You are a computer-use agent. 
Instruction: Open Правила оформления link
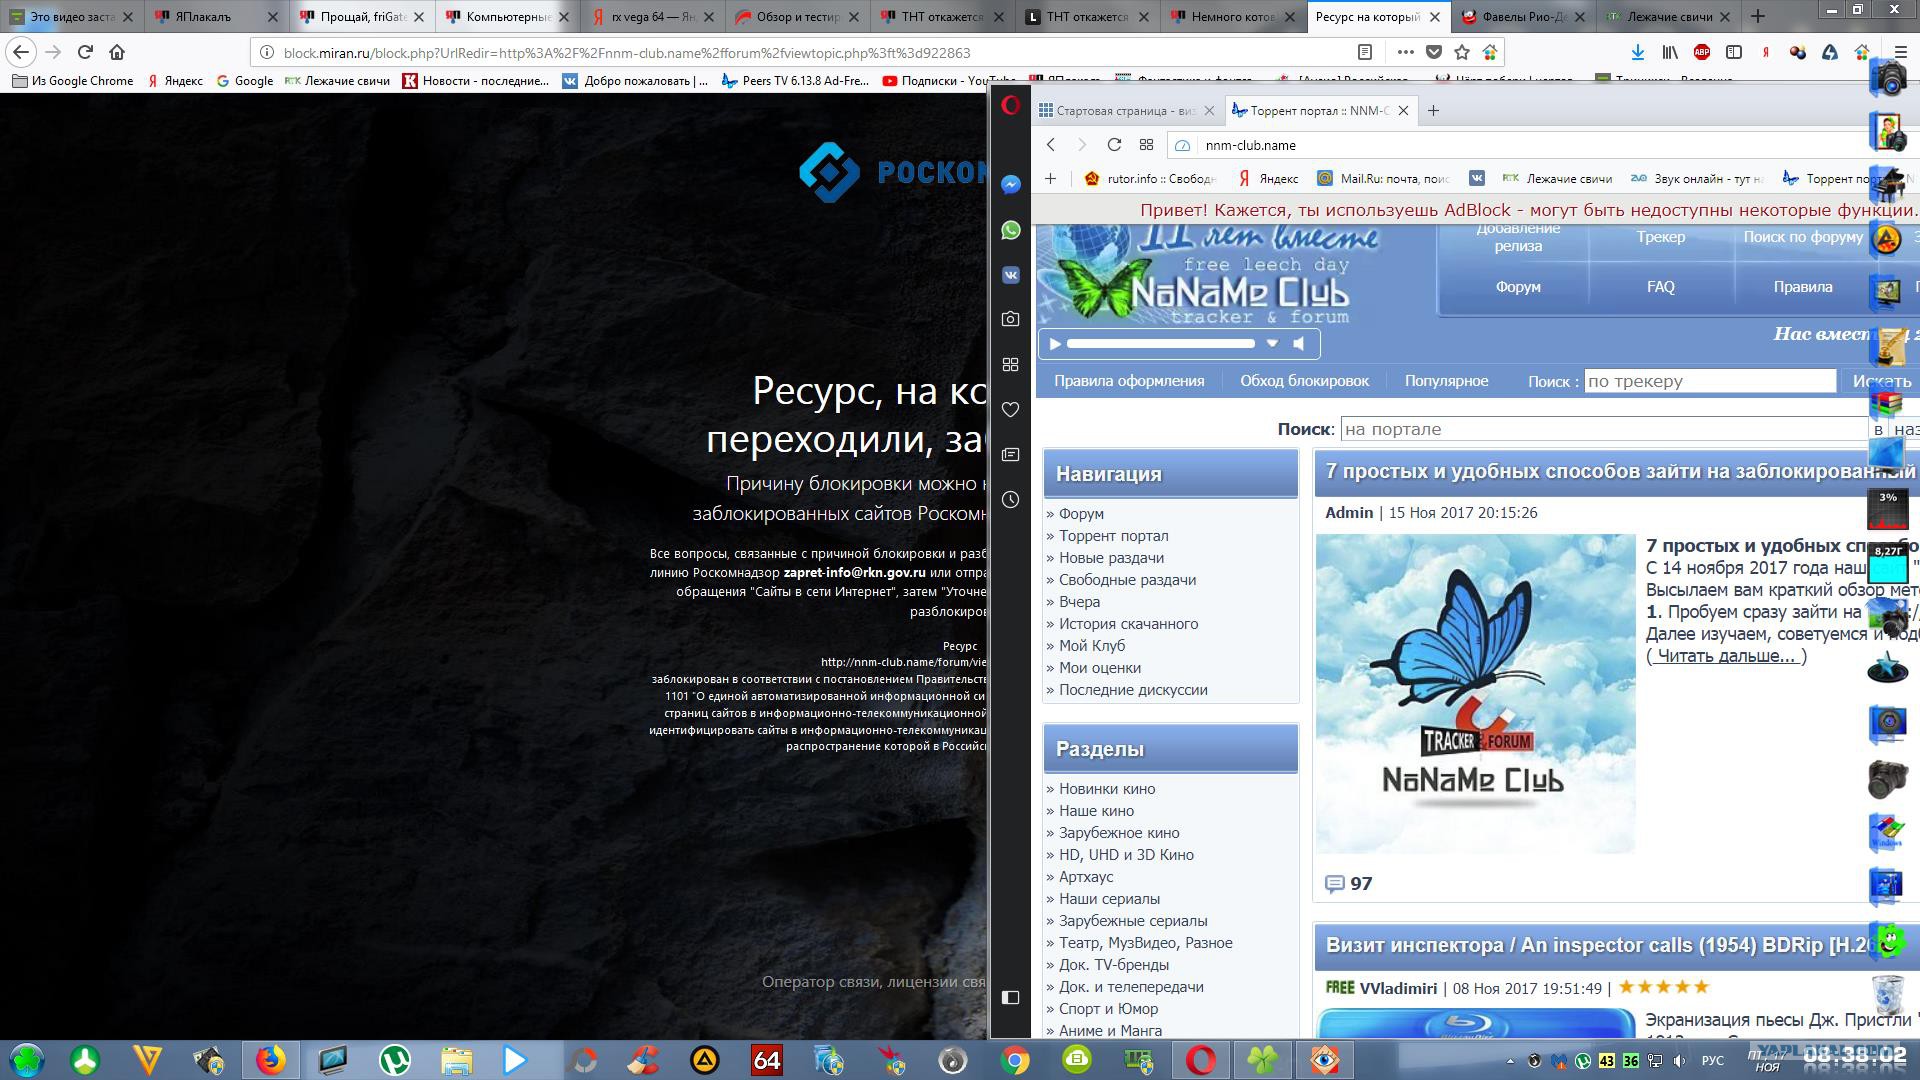pos(1129,381)
